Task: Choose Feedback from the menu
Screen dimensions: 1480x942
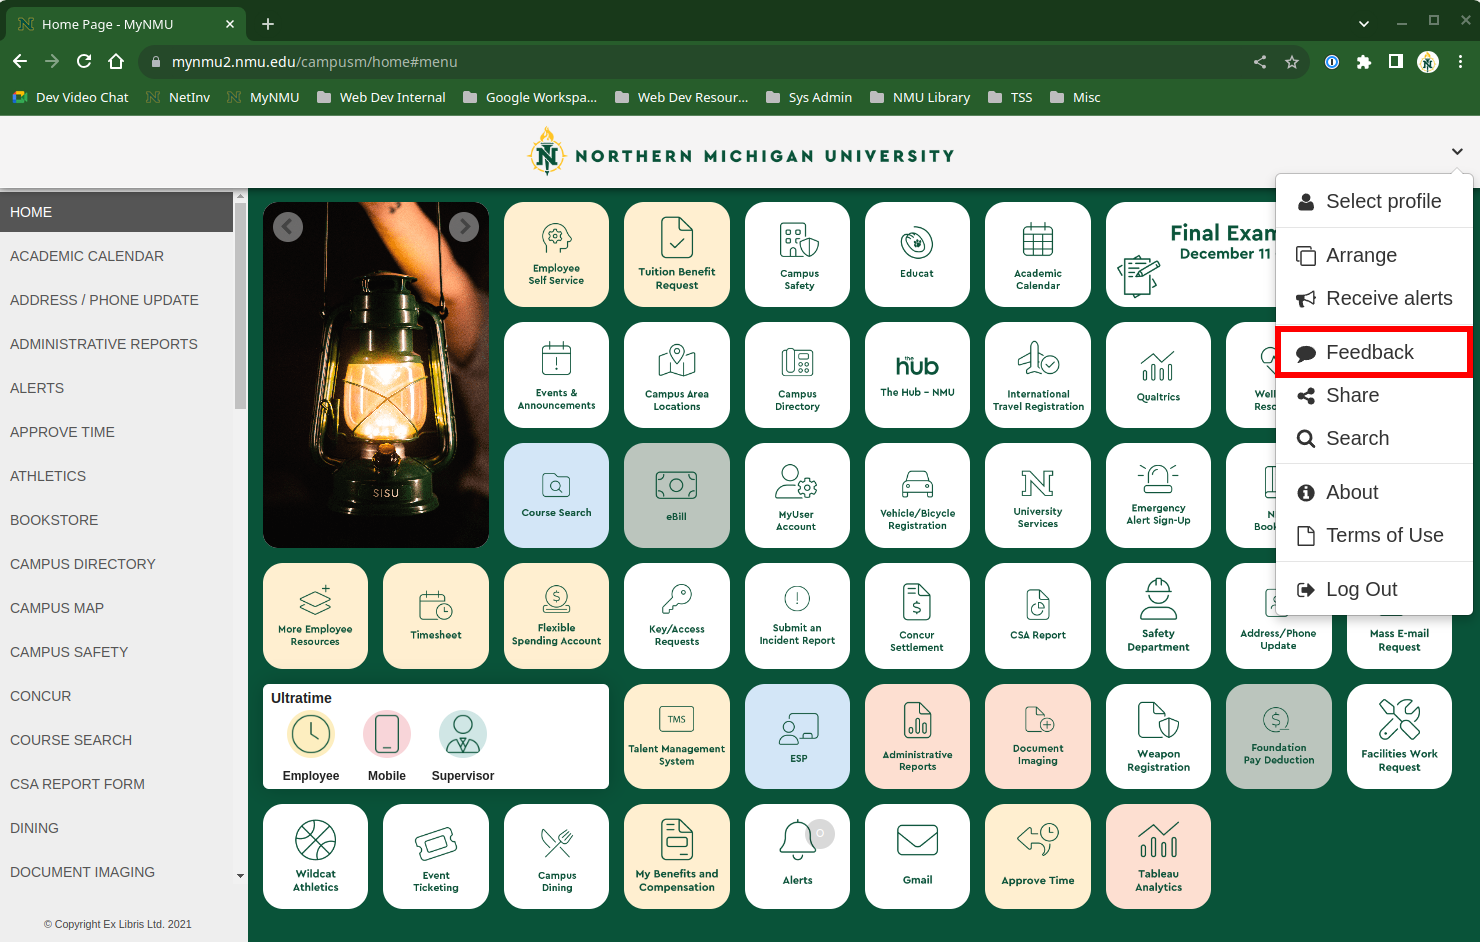Action: (1372, 352)
